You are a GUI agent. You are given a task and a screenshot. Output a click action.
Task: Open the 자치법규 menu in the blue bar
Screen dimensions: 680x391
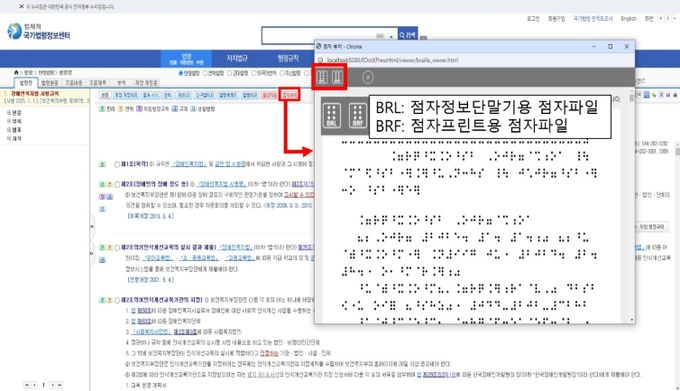pos(237,58)
